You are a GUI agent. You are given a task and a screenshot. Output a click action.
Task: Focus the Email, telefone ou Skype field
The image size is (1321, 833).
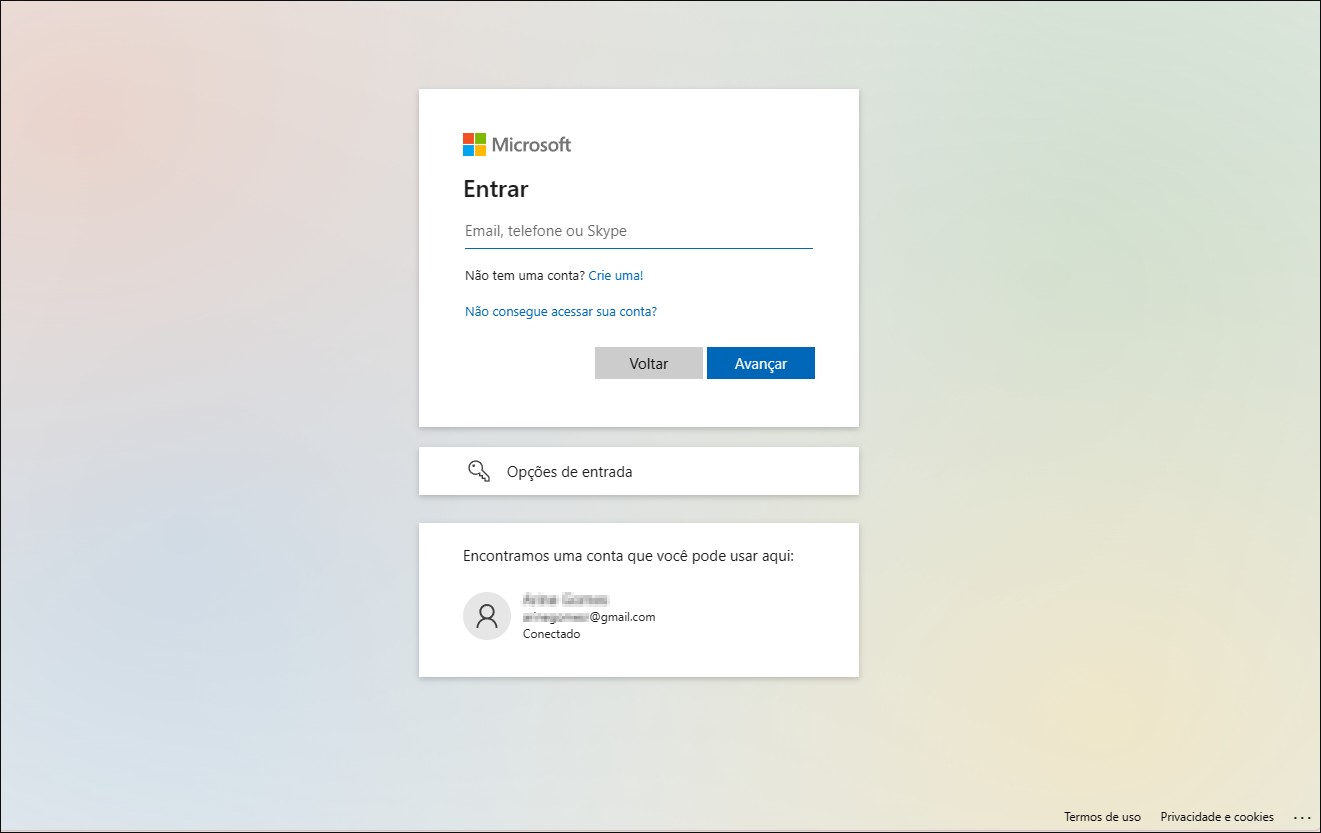coord(638,231)
